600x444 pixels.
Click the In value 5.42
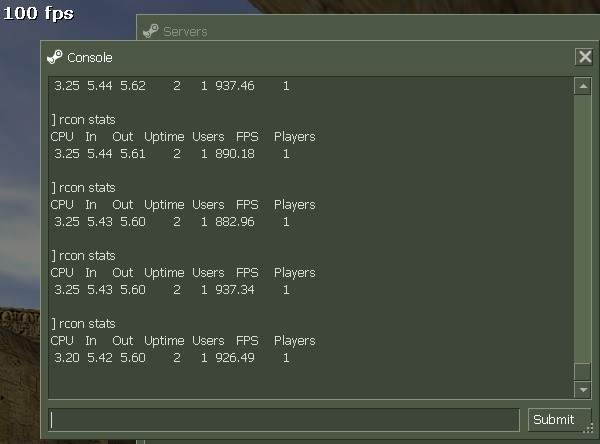tap(100, 357)
